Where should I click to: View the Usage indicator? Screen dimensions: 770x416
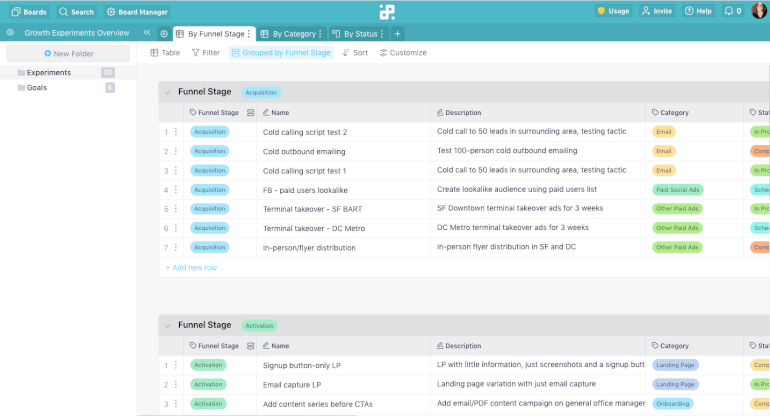tap(613, 11)
